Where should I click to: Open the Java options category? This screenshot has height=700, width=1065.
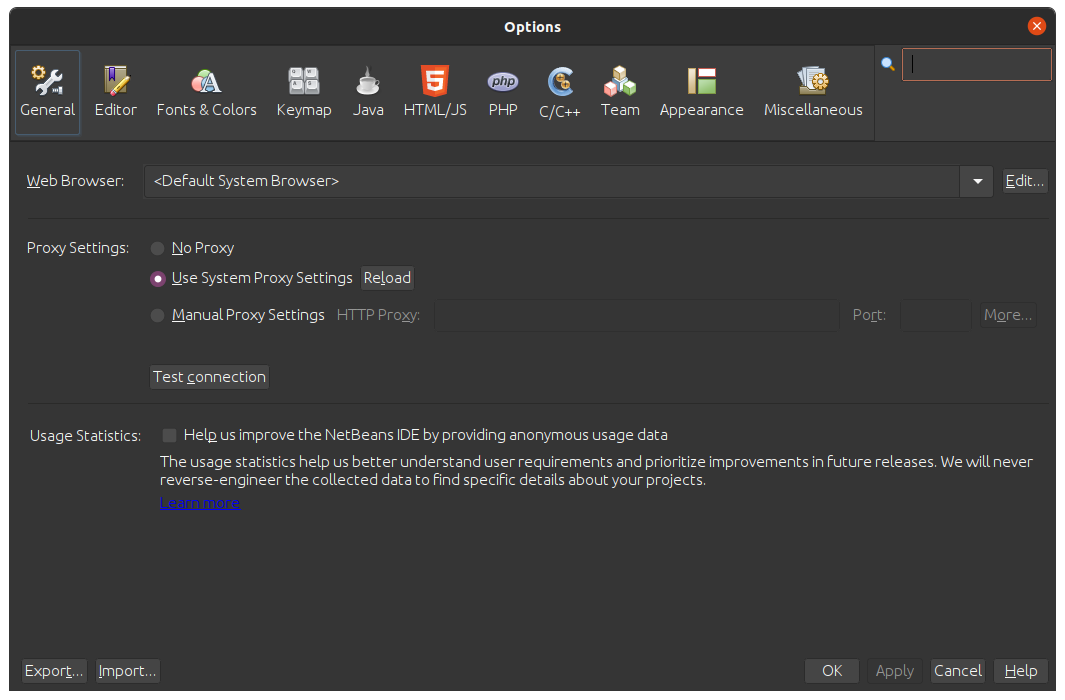click(x=368, y=92)
